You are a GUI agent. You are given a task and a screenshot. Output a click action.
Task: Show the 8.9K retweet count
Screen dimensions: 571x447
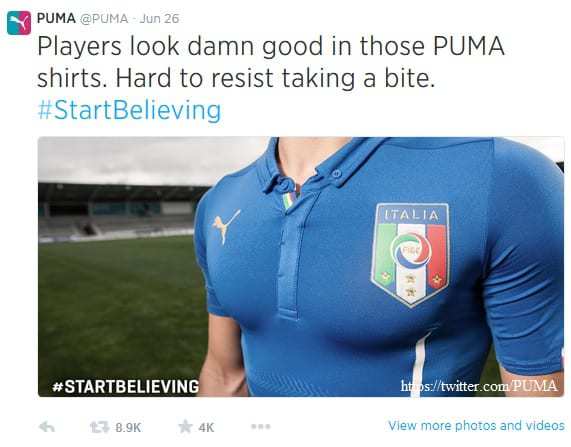[128, 427]
